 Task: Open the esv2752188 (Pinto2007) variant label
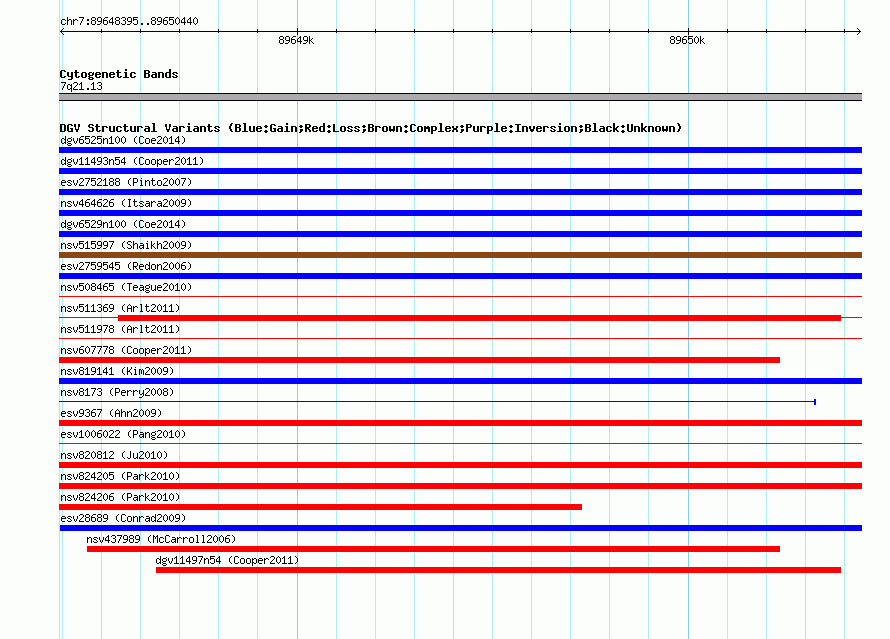click(126, 182)
